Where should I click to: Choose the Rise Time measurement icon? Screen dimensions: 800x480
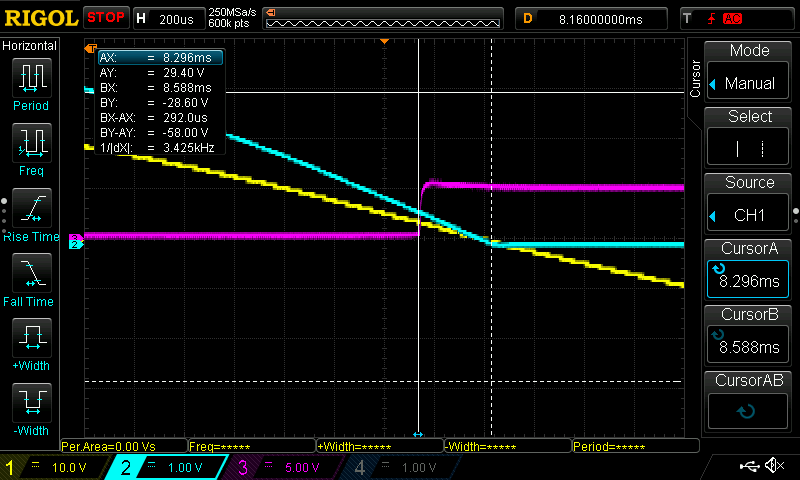[x=31, y=208]
